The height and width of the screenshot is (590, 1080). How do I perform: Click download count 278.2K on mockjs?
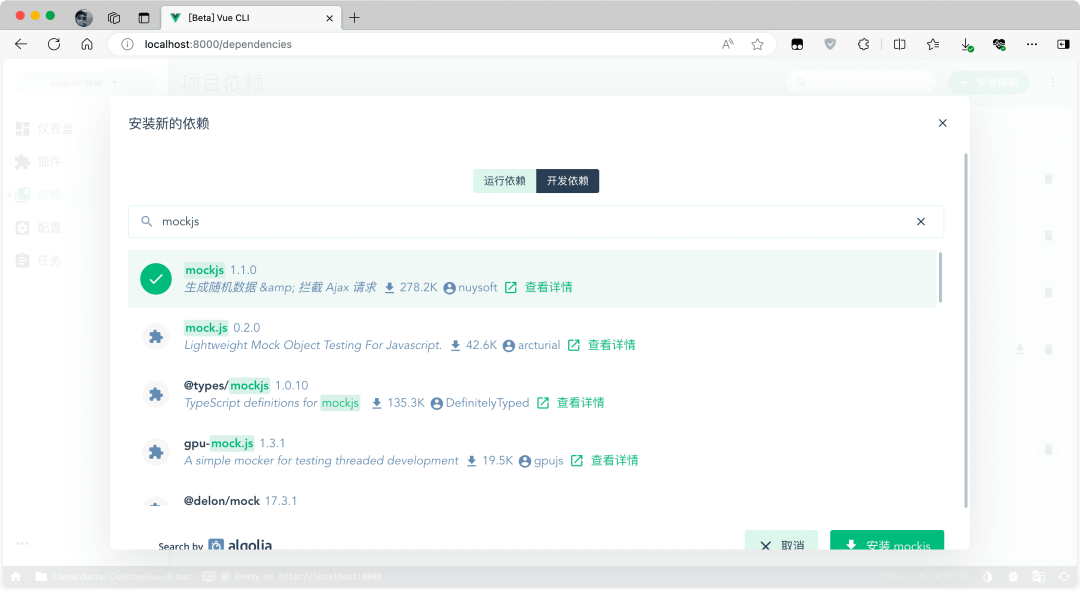tap(411, 287)
